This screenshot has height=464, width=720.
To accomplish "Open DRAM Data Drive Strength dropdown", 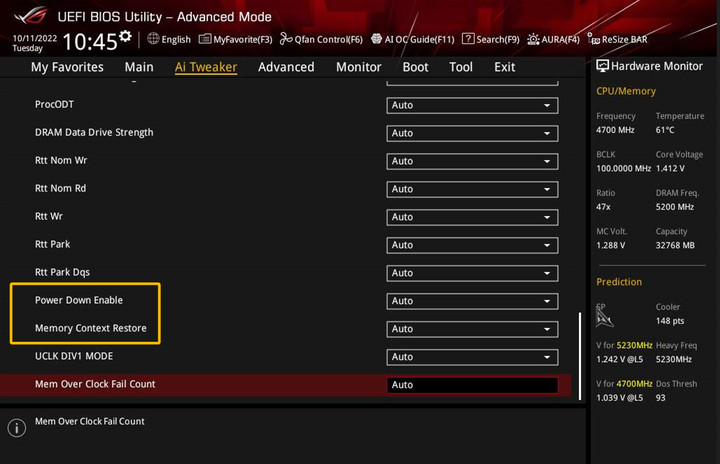I will tap(472, 133).
